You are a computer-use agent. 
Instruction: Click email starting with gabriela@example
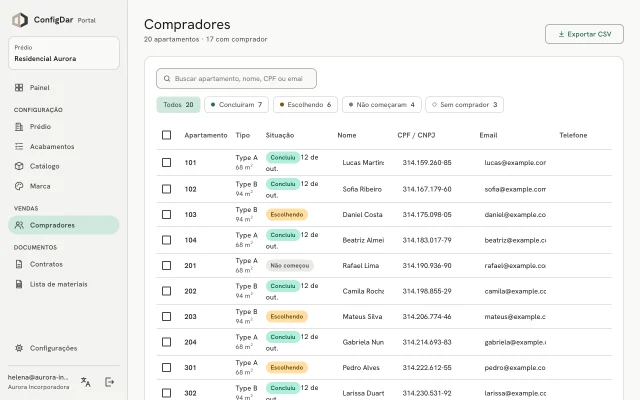[515, 342]
